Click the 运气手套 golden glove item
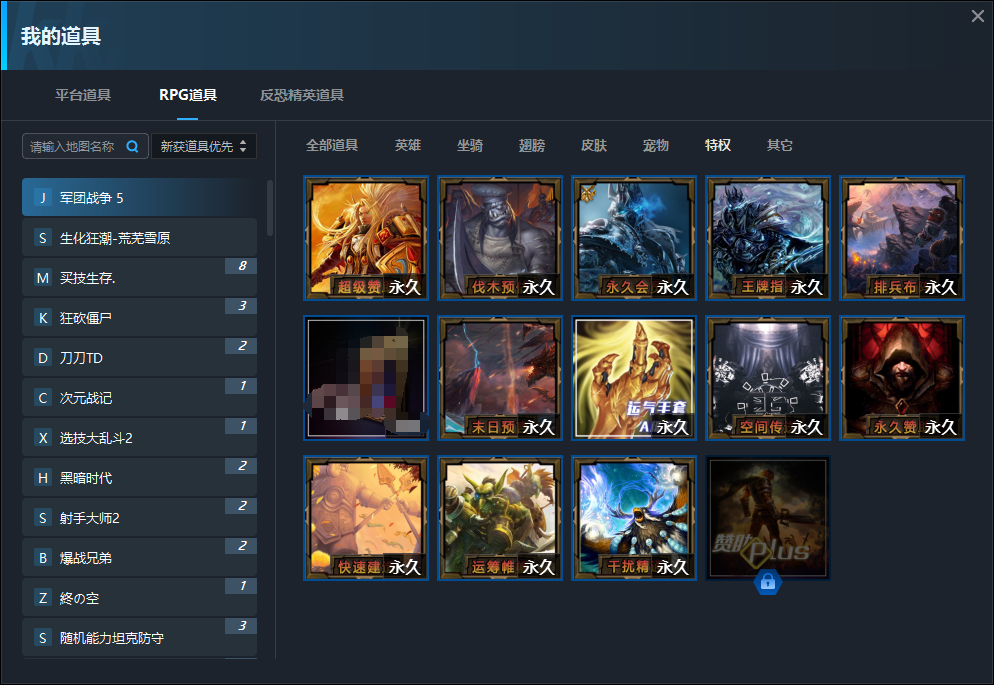 (634, 378)
